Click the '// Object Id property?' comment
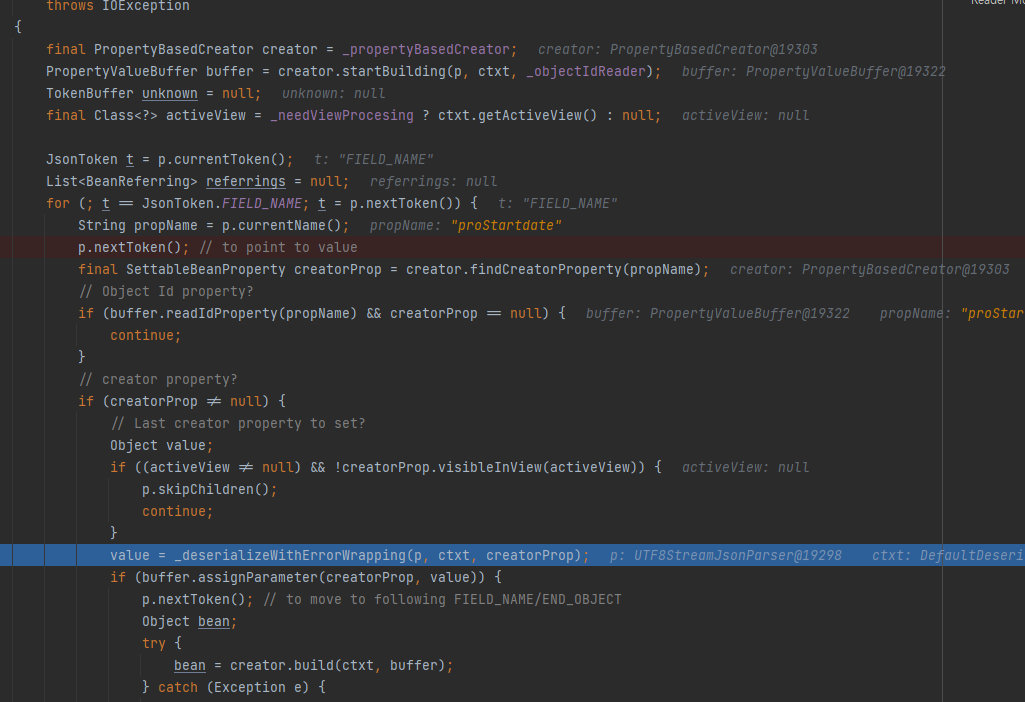Screen dimensions: 1025x702 [x=165, y=292]
